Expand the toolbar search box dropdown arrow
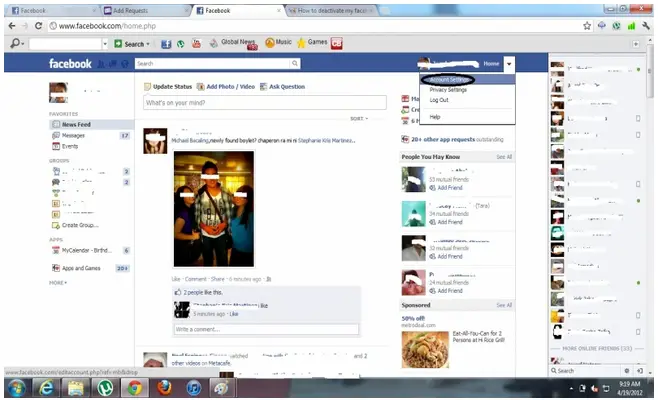Image resolution: width=658 pixels, height=400 pixels. 105,44
